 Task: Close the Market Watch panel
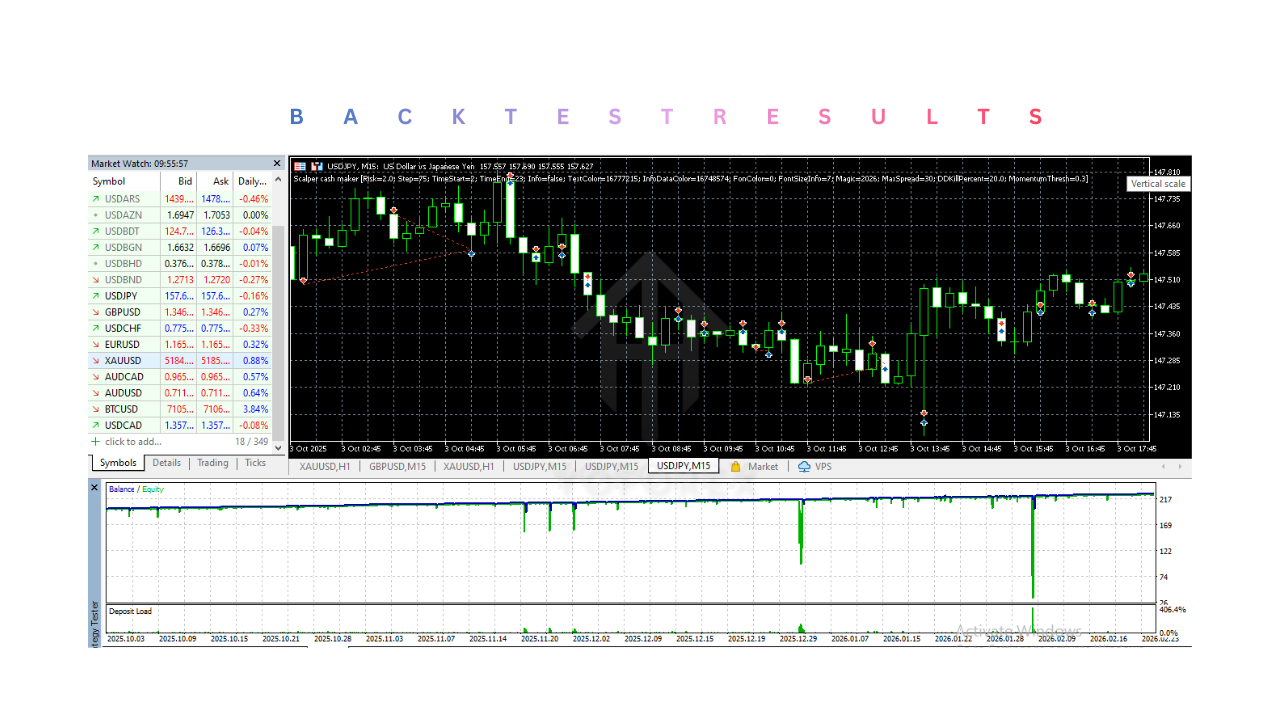tap(277, 163)
